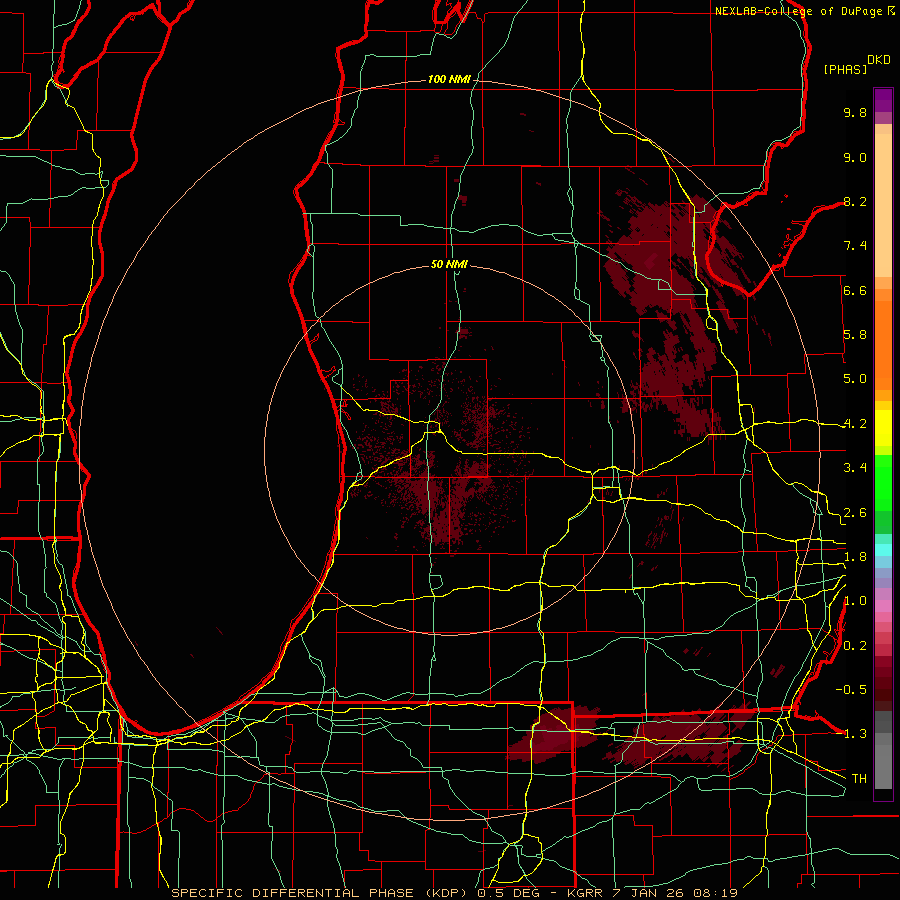Click the [PHAS] units label
The height and width of the screenshot is (900, 900).
tap(845, 70)
